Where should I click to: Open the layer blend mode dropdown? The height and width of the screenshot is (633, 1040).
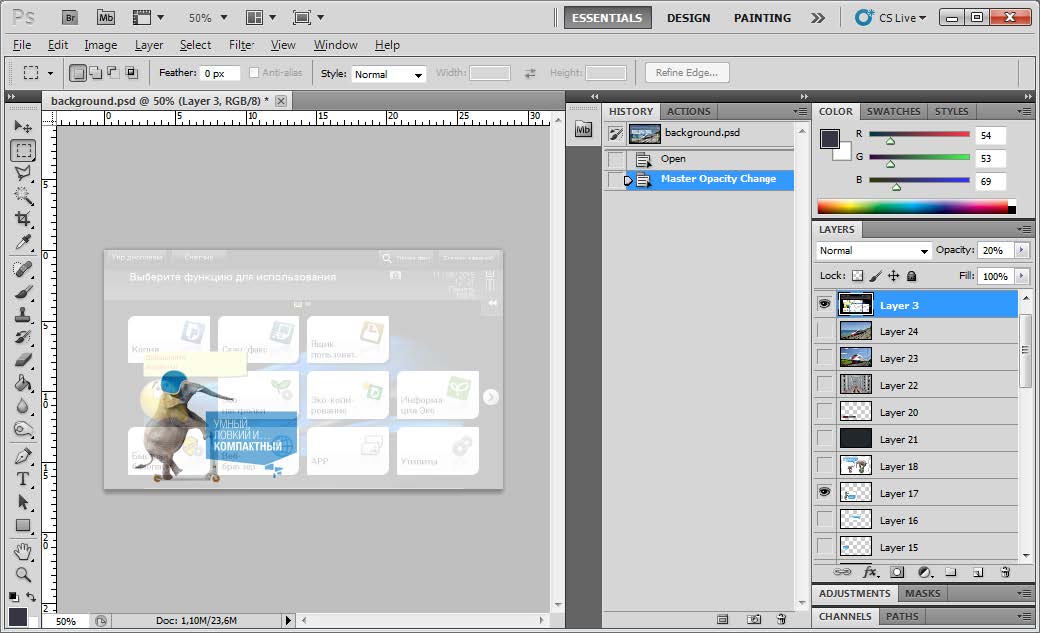click(x=873, y=251)
